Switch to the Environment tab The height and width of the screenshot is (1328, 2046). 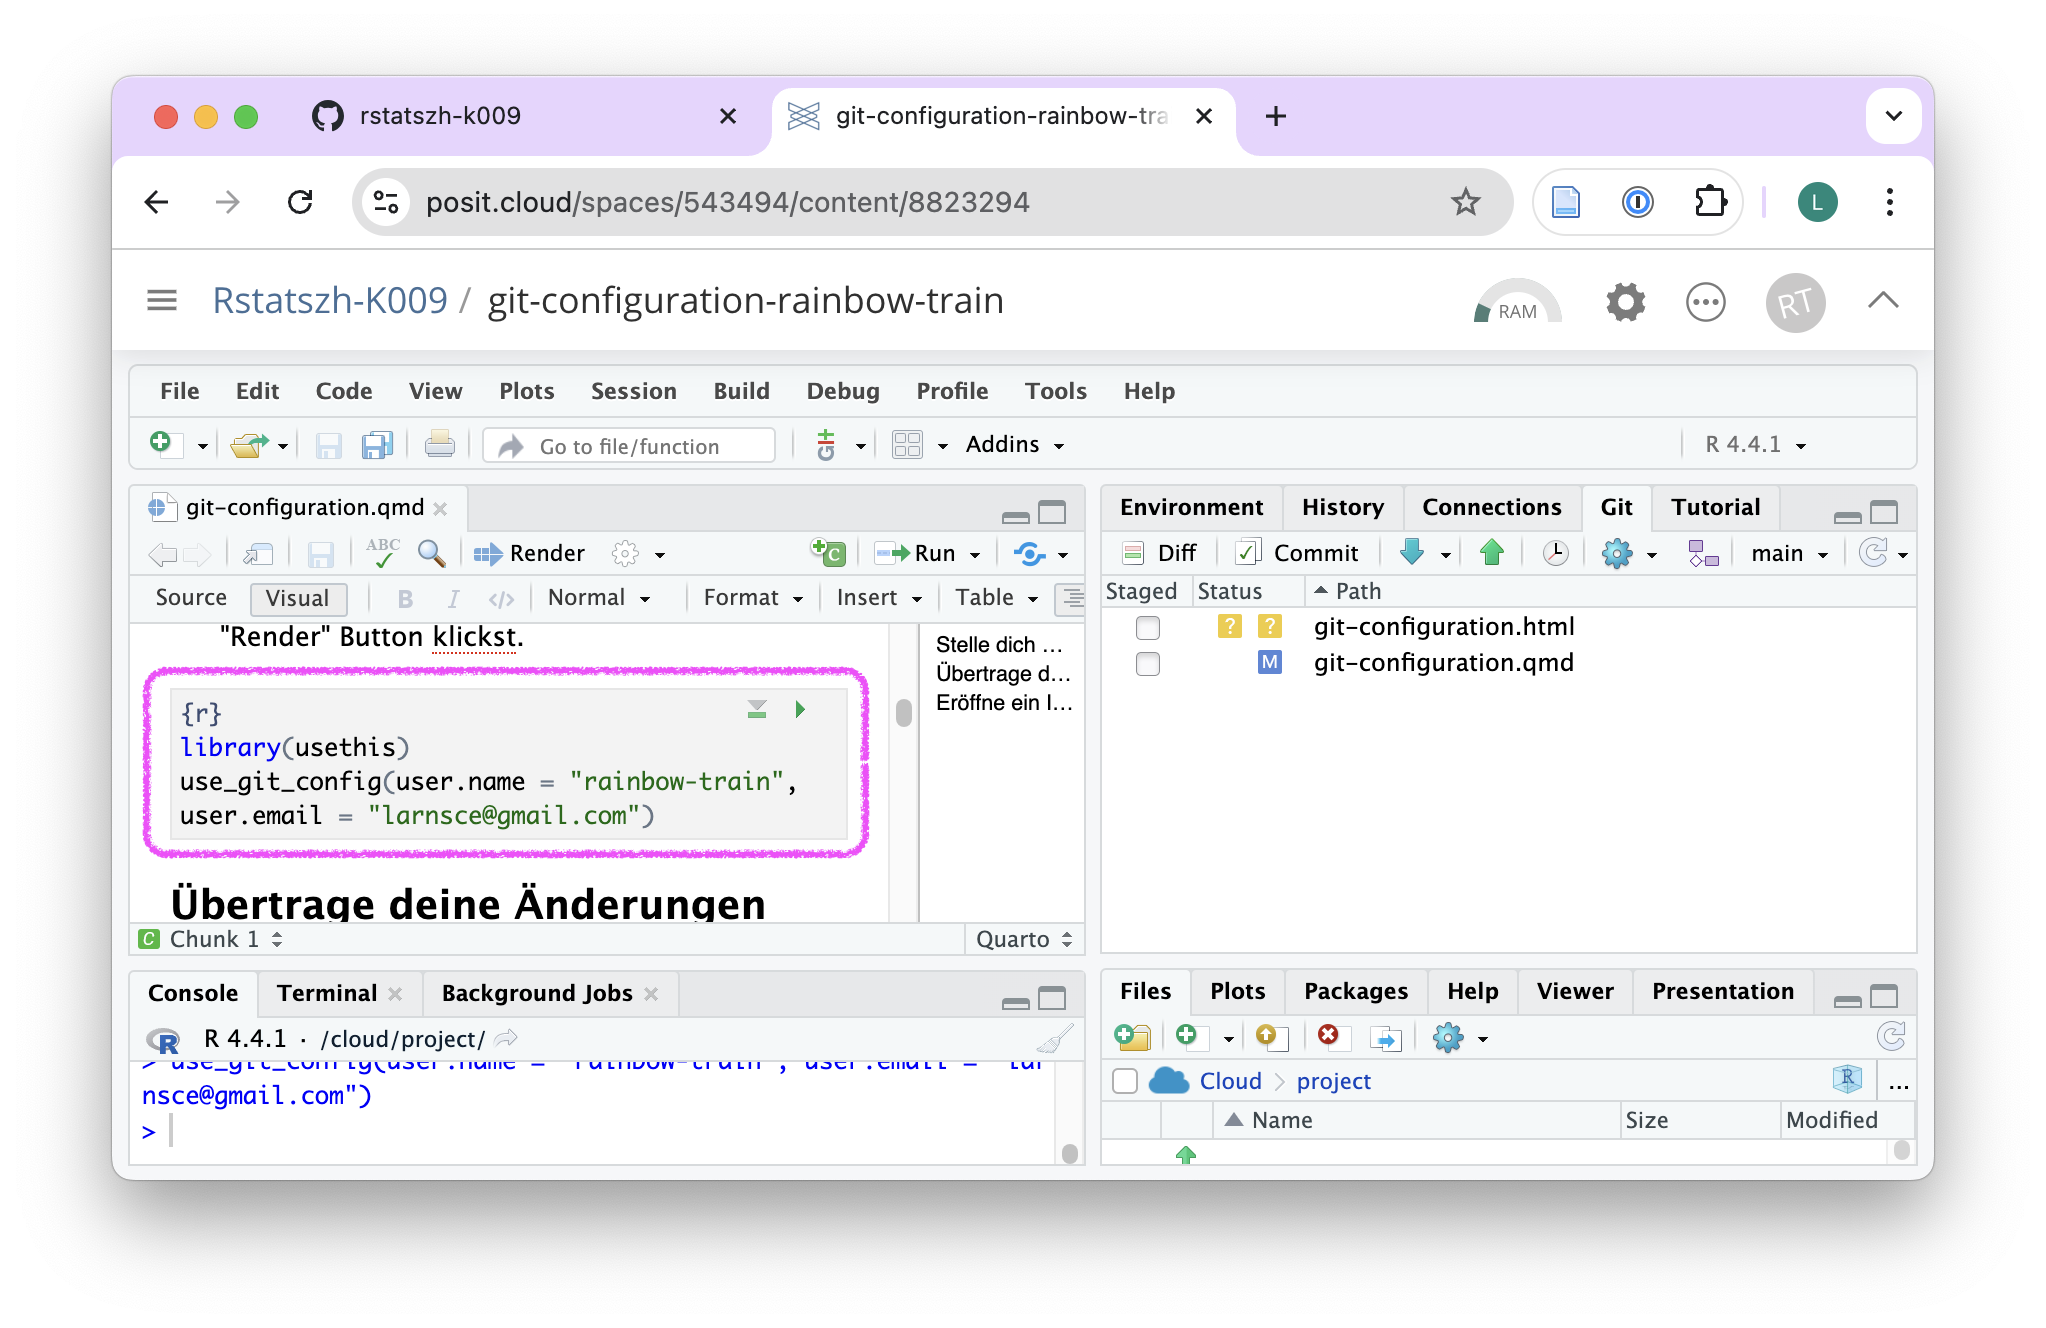pyautogui.click(x=1191, y=507)
